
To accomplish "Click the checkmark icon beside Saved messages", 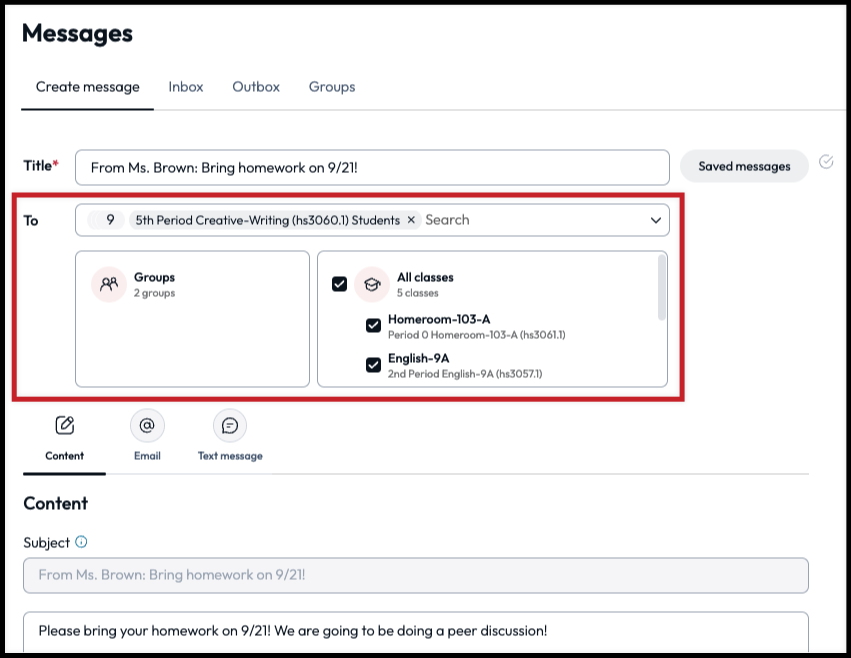I will click(825, 162).
